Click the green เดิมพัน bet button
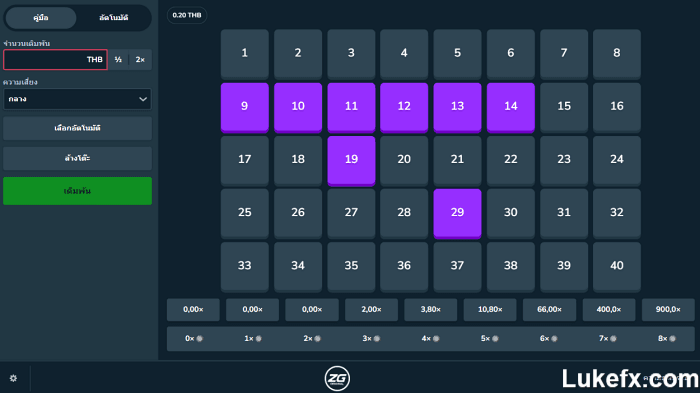 (77, 191)
